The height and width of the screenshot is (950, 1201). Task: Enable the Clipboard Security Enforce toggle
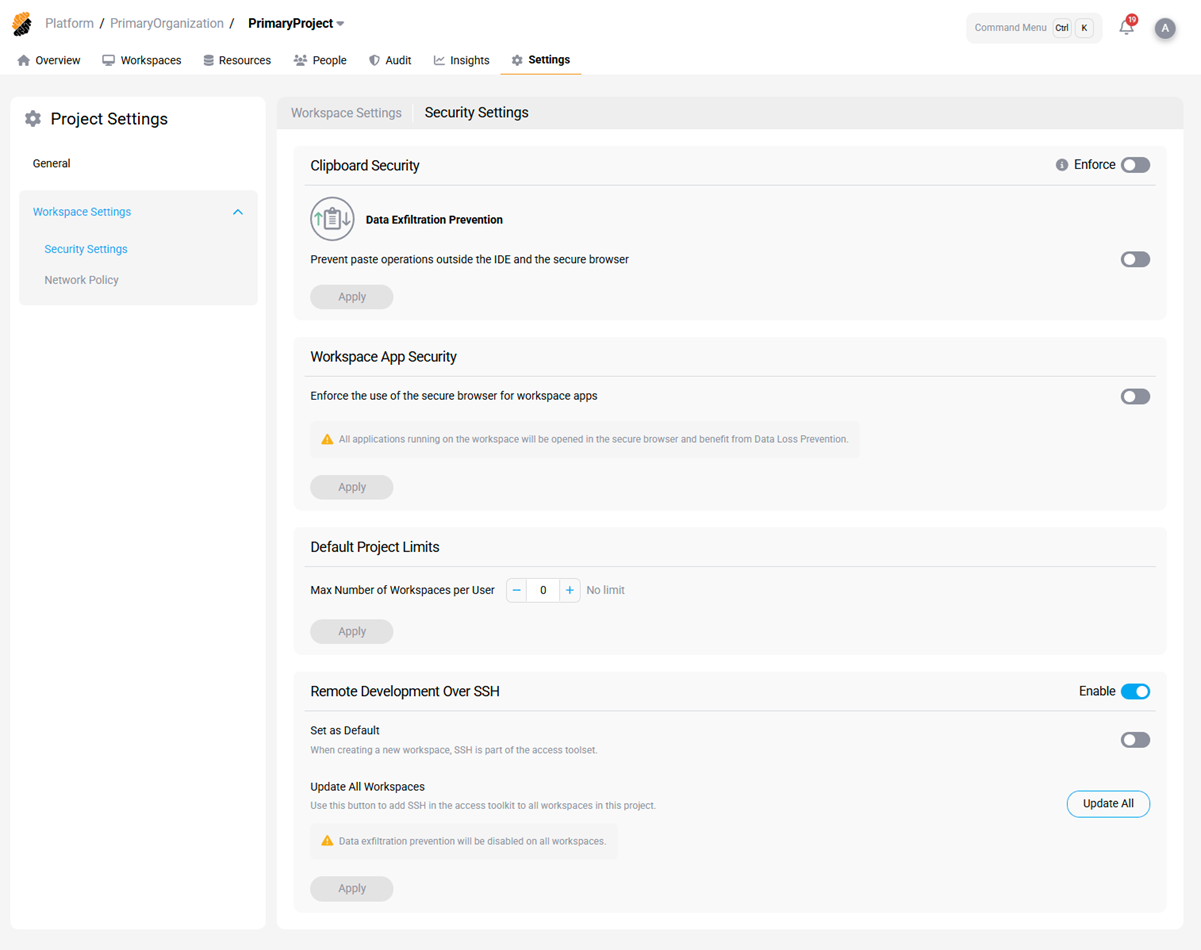point(1135,164)
